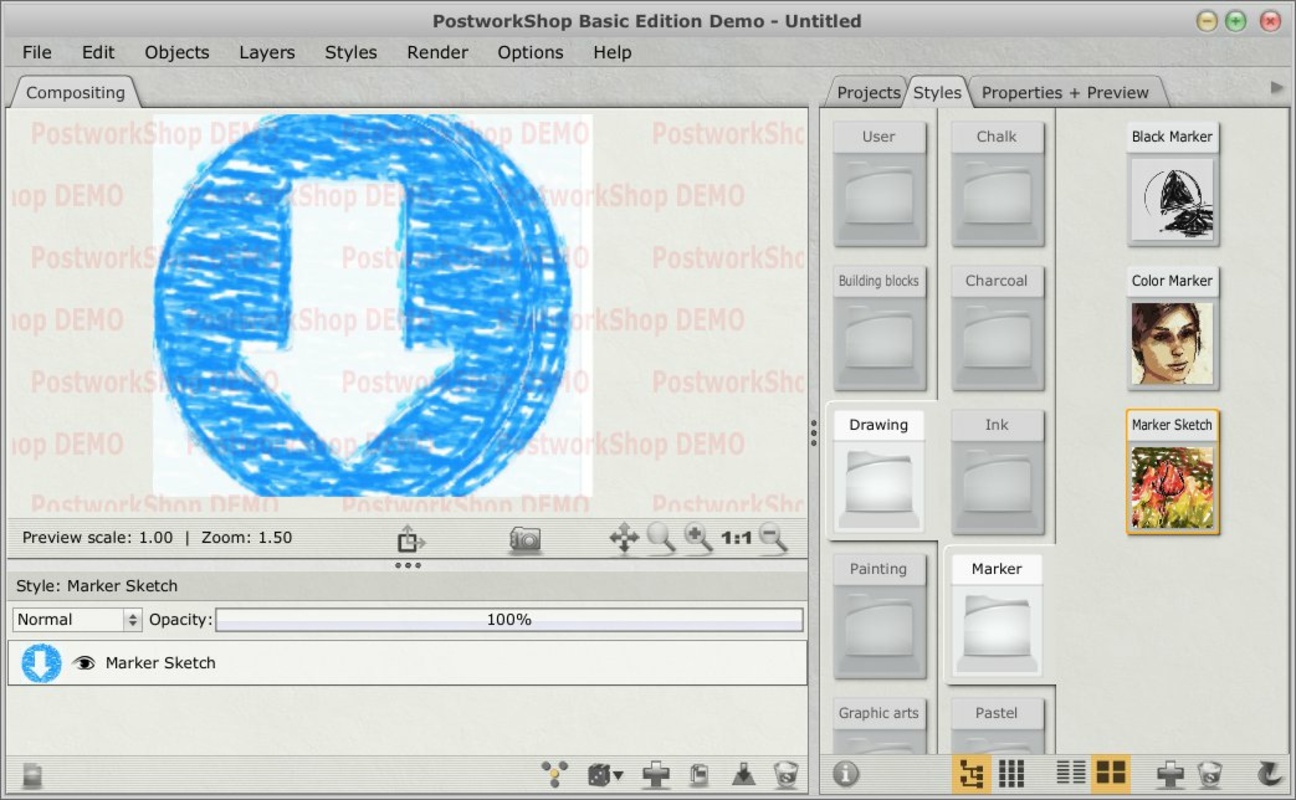Open the Render menu

tap(437, 52)
